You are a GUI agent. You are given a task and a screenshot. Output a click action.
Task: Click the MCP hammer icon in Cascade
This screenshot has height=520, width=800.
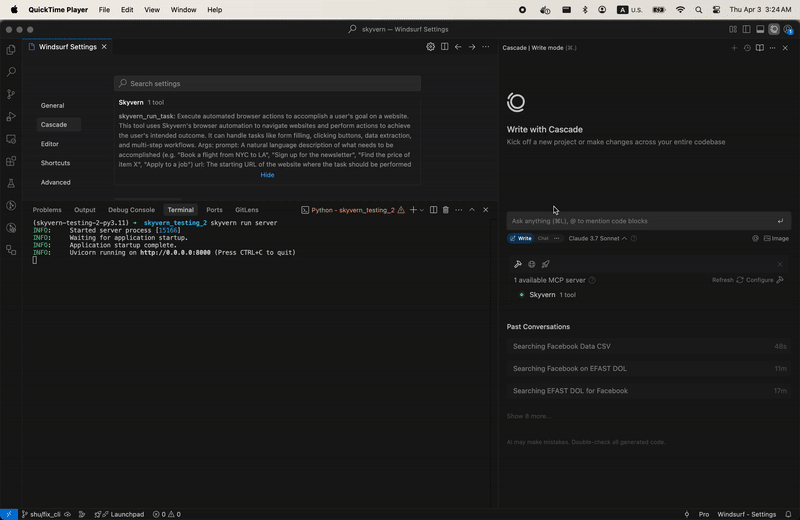518,264
